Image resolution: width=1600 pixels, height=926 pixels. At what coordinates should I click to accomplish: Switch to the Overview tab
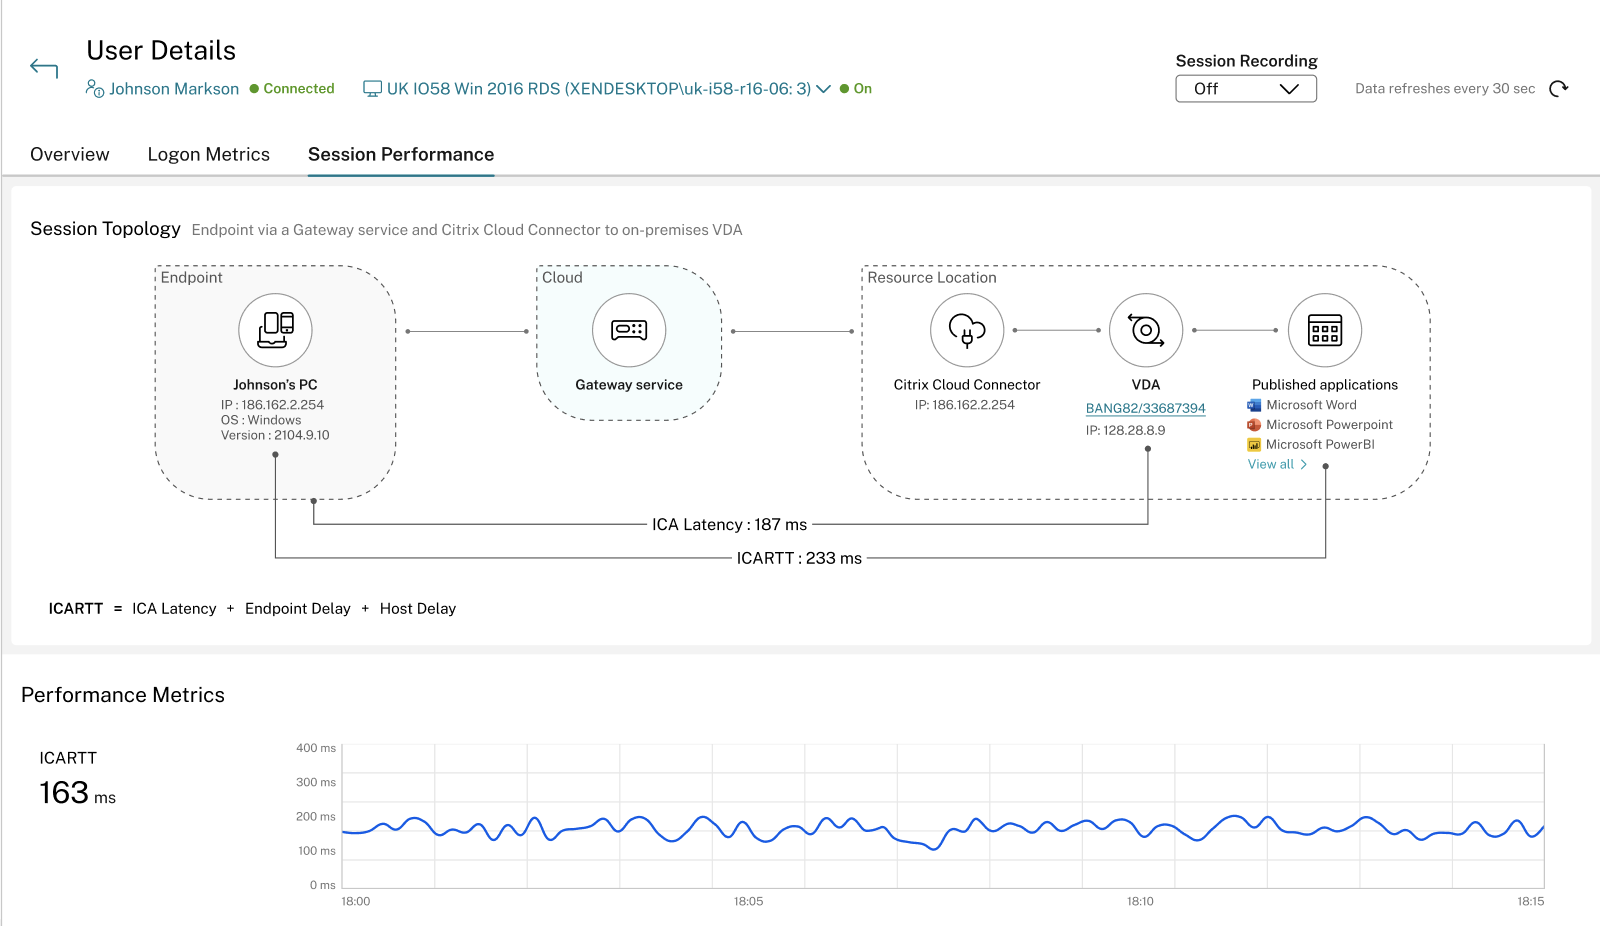(x=70, y=155)
